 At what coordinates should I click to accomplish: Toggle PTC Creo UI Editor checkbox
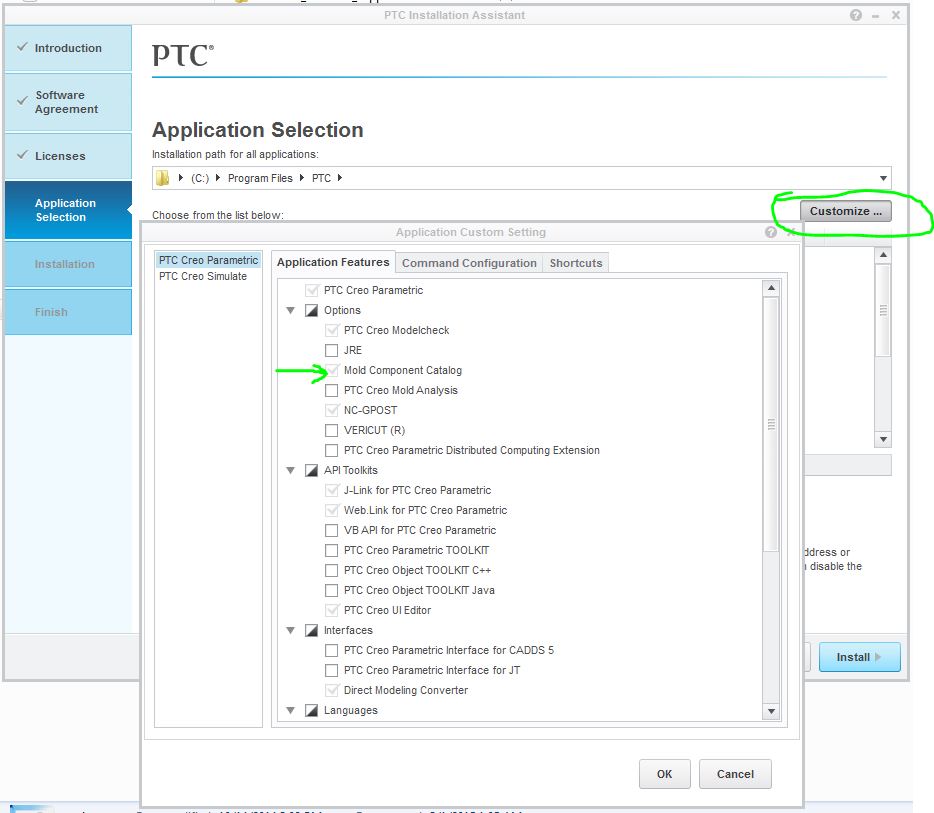point(331,610)
